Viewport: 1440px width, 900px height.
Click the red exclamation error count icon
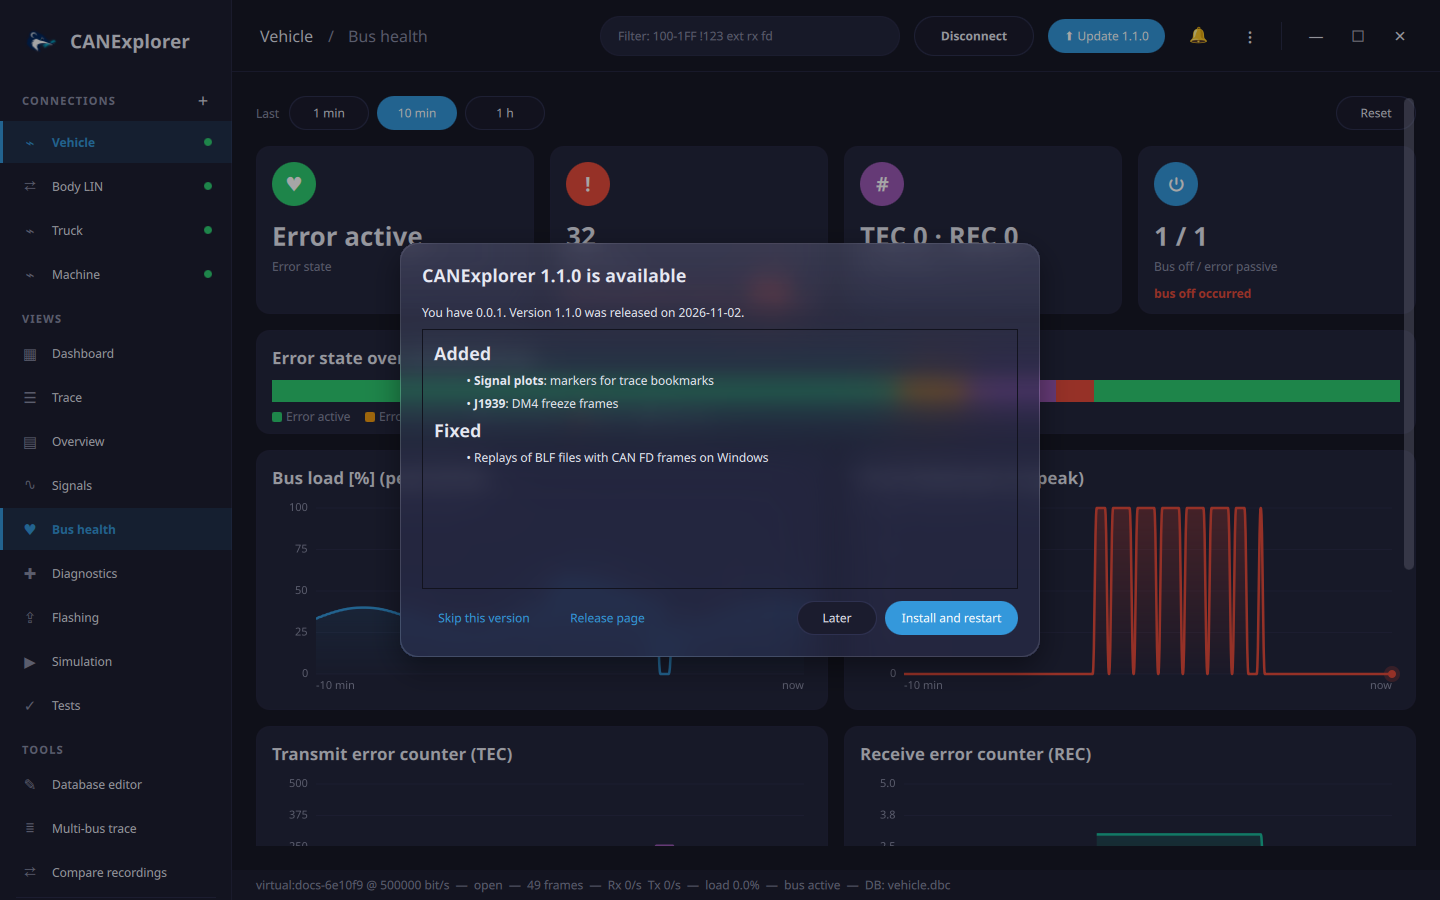[x=588, y=184]
